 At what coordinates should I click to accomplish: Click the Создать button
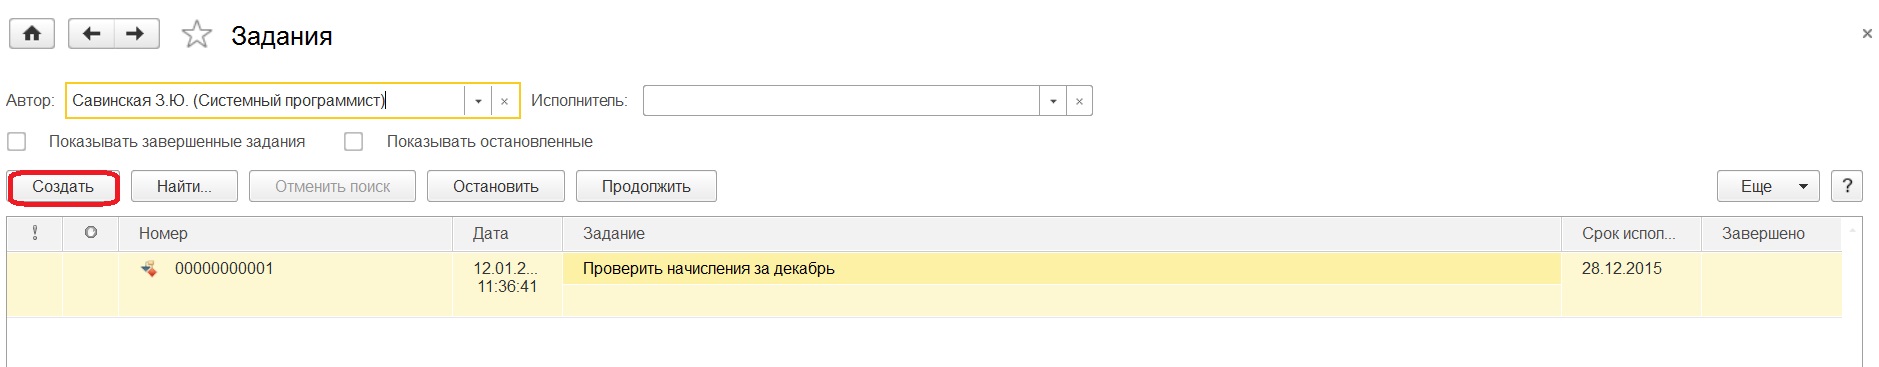63,186
